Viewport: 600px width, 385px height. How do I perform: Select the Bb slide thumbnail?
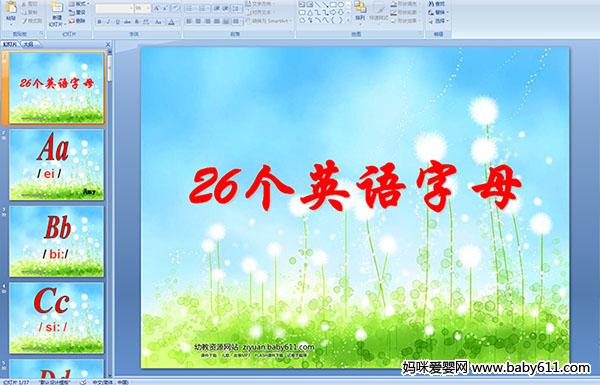(57, 241)
